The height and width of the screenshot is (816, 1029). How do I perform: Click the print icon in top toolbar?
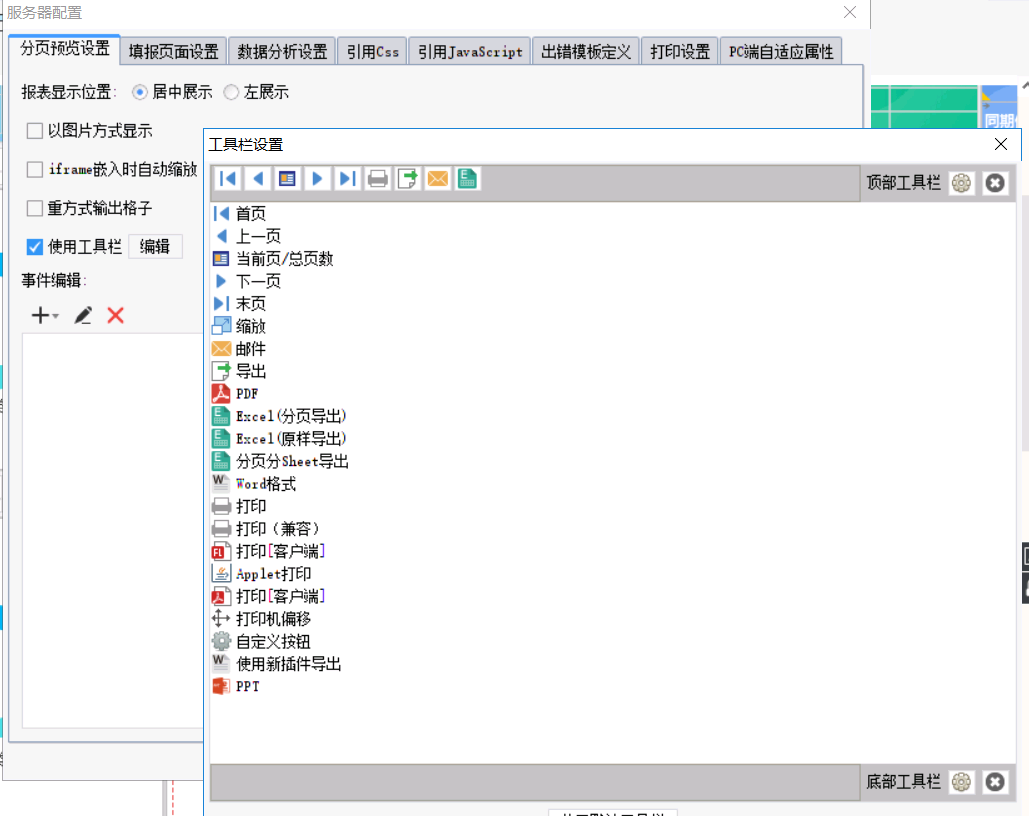point(378,179)
